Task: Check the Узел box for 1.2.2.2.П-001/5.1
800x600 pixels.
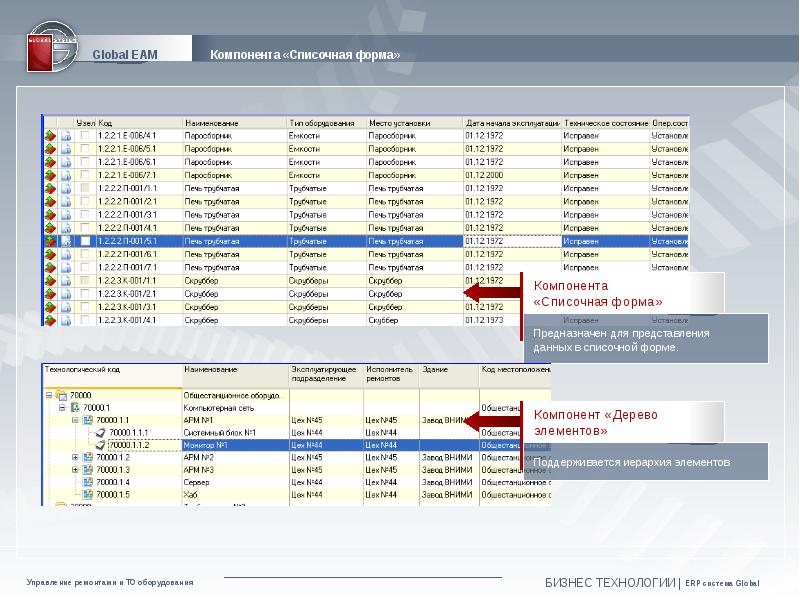Action: pyautogui.click(x=85, y=241)
